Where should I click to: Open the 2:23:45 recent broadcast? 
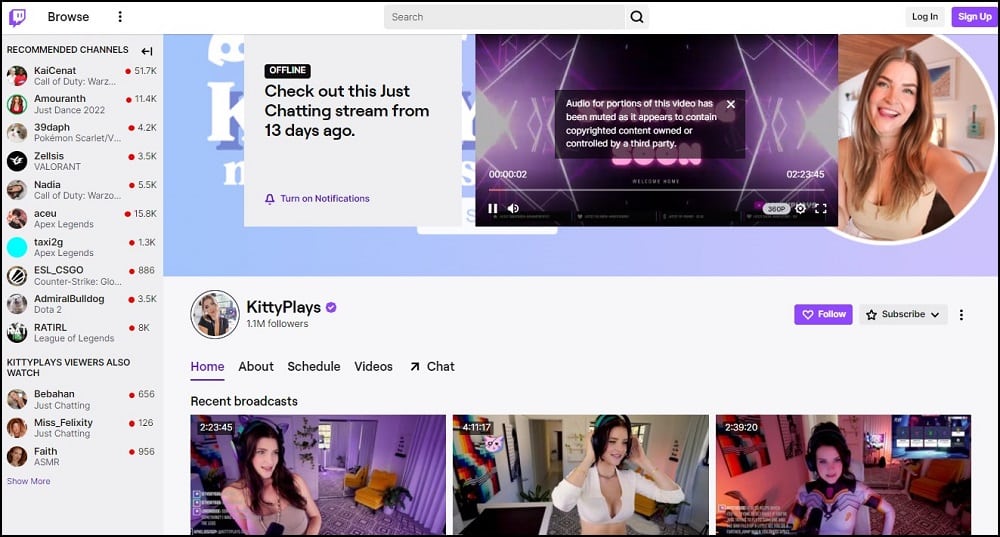[318, 474]
